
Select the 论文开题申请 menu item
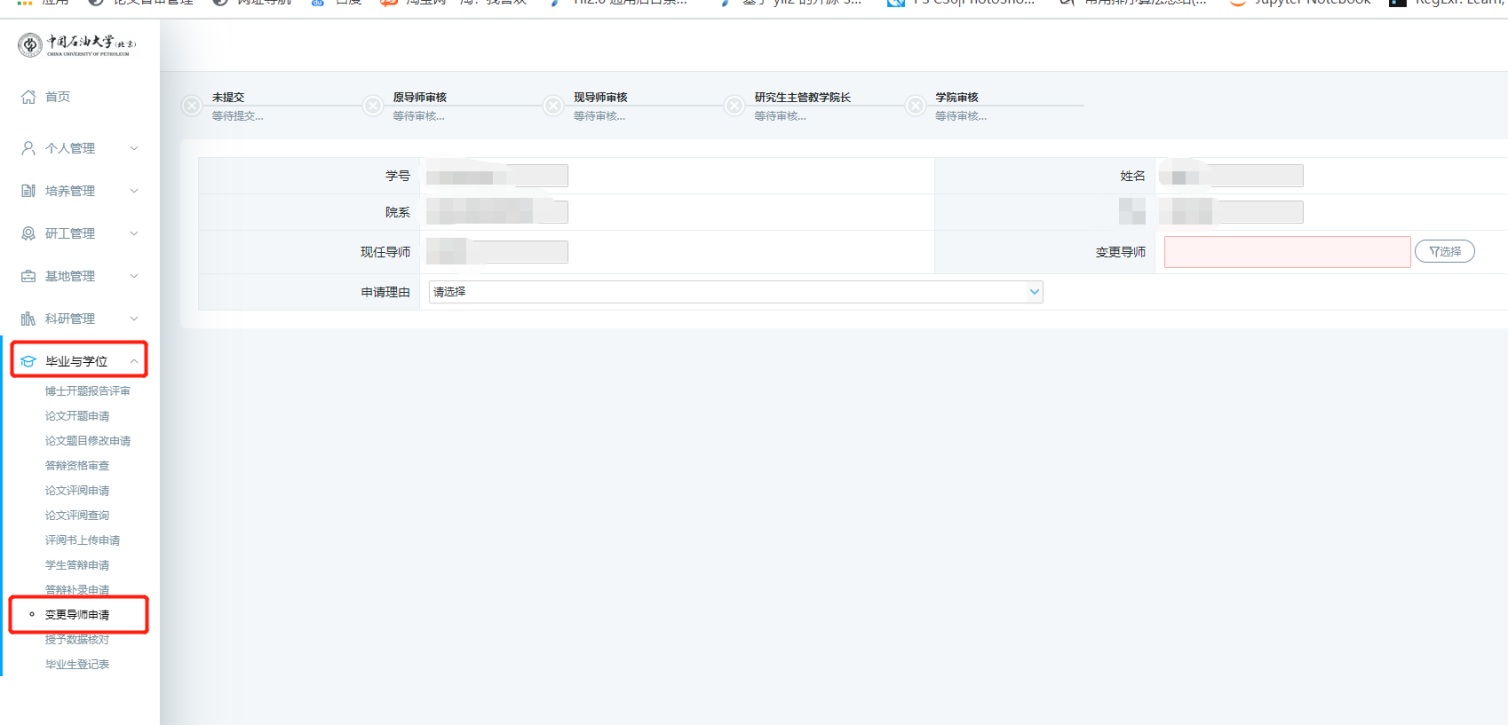pyautogui.click(x=80, y=415)
